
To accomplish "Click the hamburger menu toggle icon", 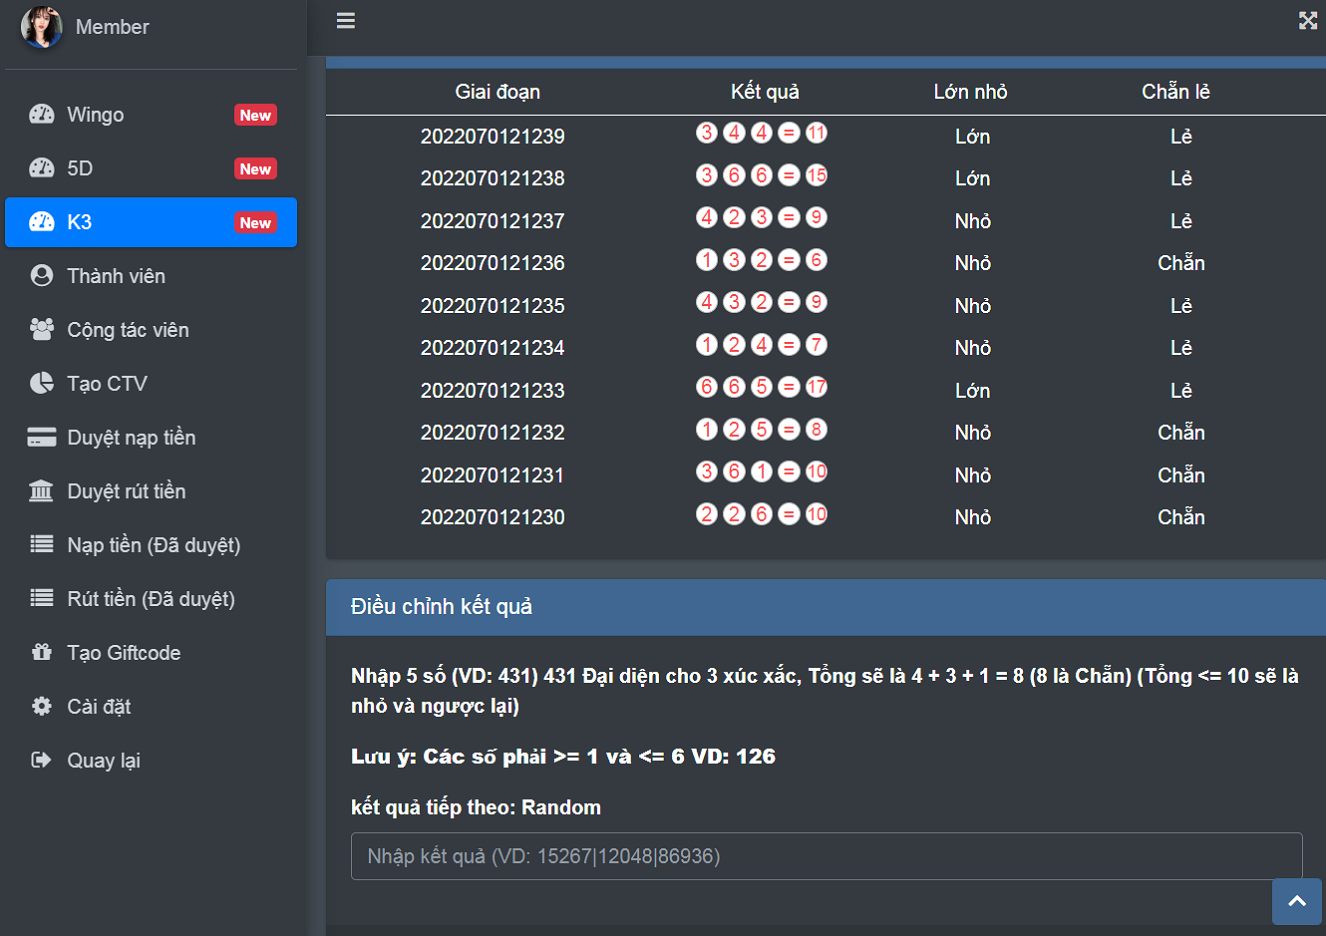I will click(346, 21).
